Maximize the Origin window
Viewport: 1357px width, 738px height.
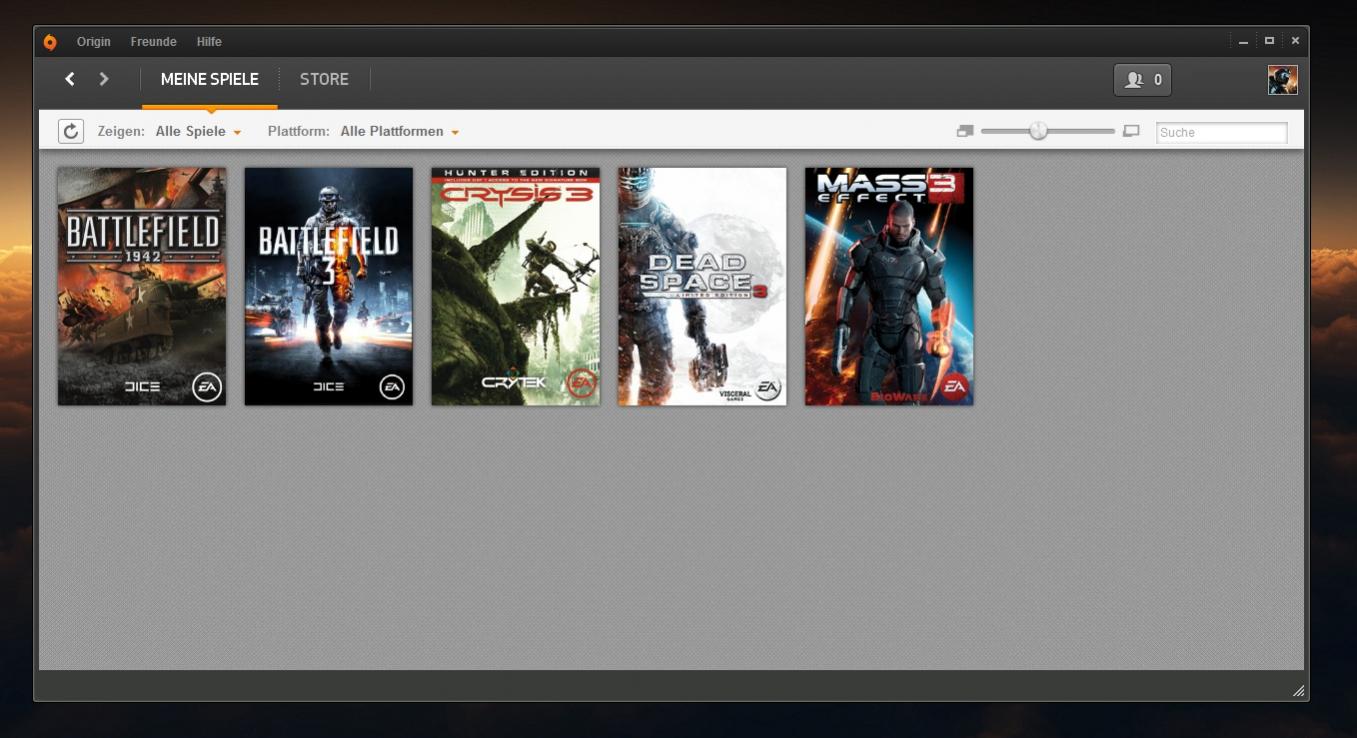1269,41
